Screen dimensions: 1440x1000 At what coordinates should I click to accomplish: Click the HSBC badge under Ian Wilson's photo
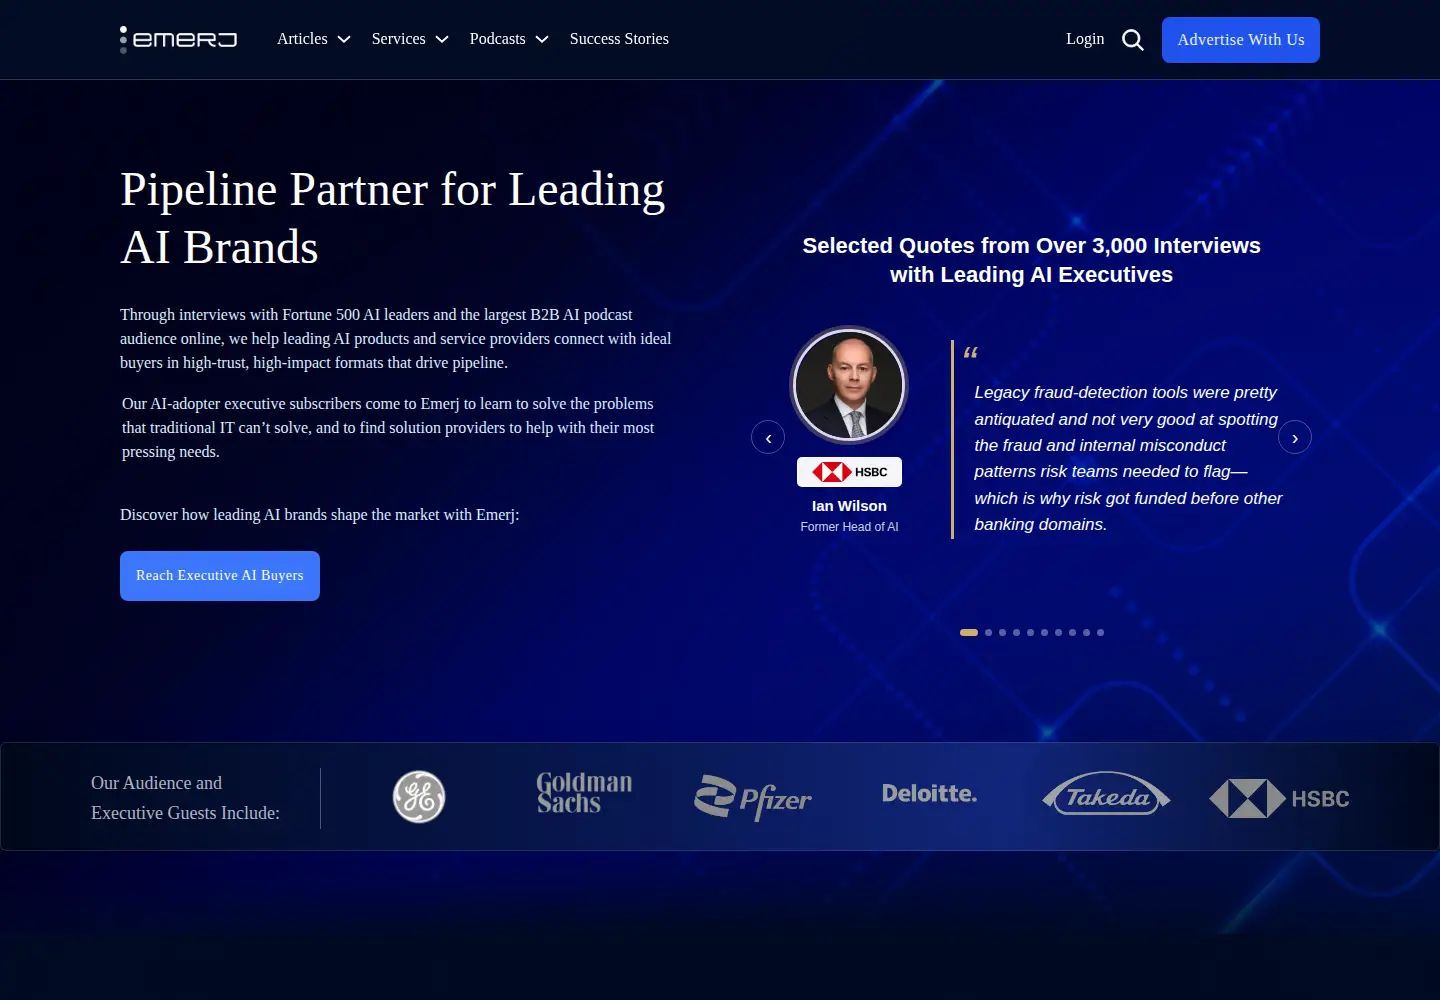[x=849, y=472]
